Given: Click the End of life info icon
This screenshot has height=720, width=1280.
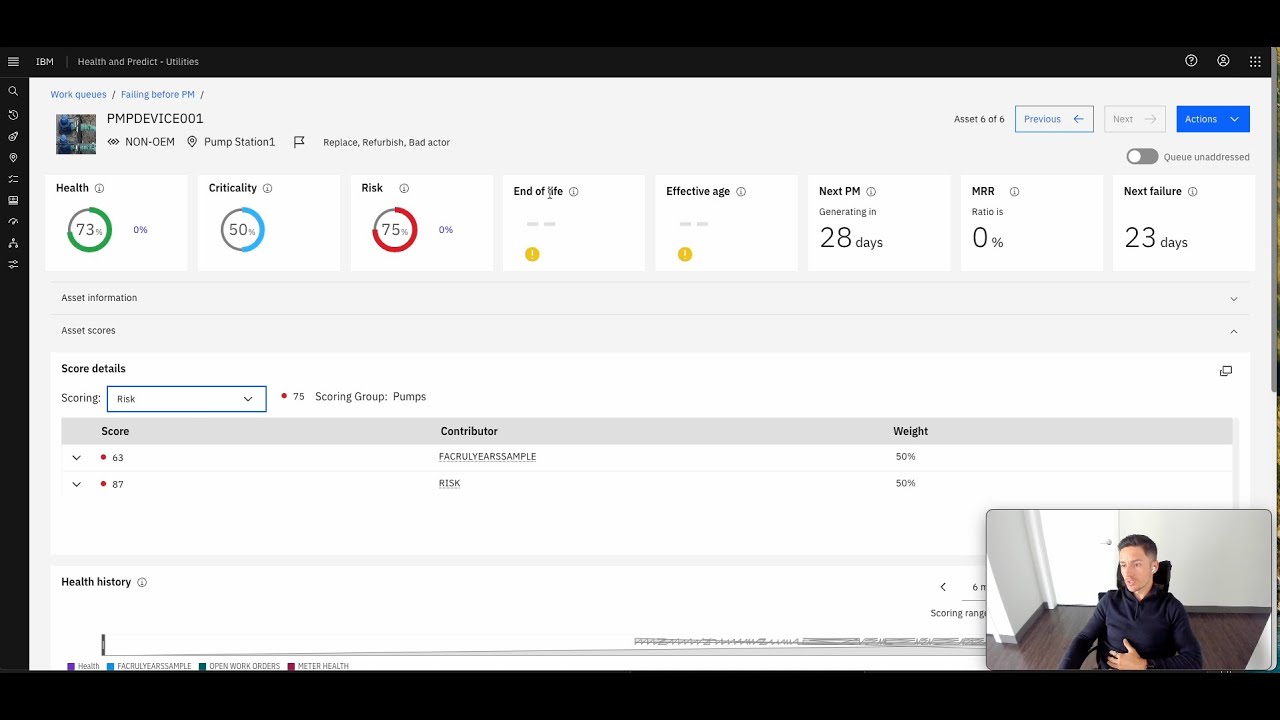Looking at the screenshot, I should click(573, 191).
